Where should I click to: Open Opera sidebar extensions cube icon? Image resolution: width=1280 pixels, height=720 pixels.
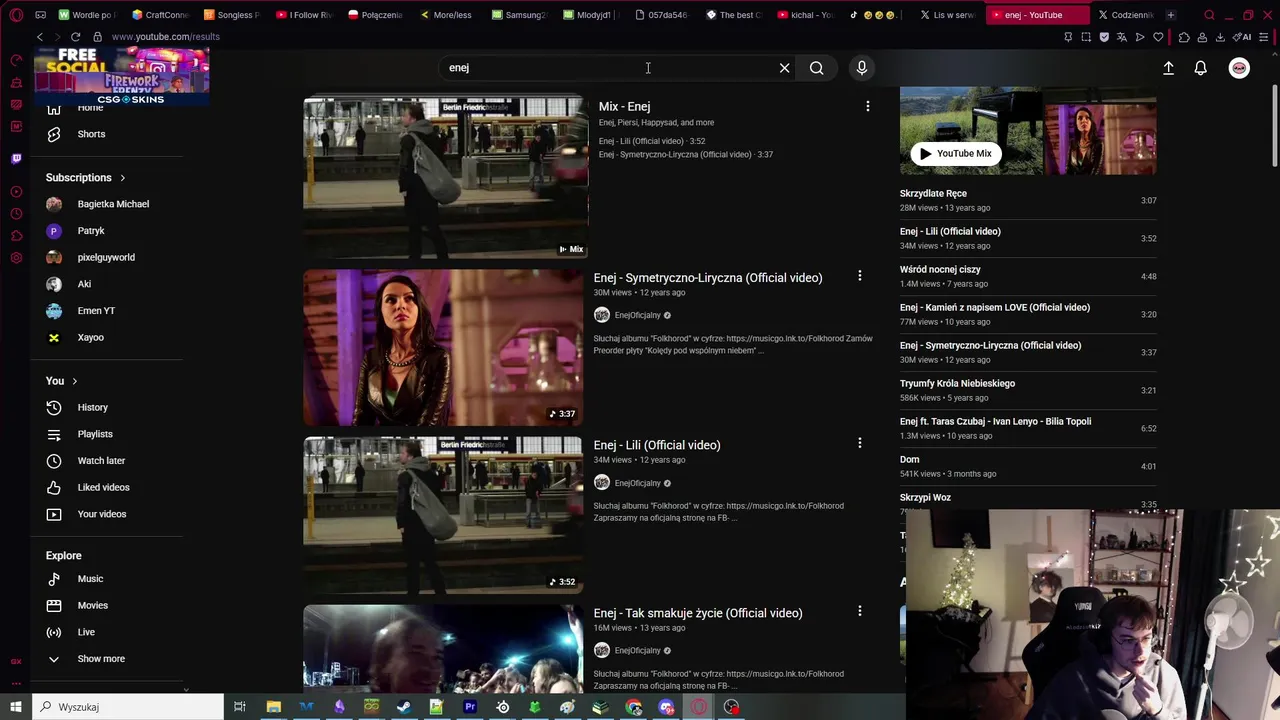point(16,236)
